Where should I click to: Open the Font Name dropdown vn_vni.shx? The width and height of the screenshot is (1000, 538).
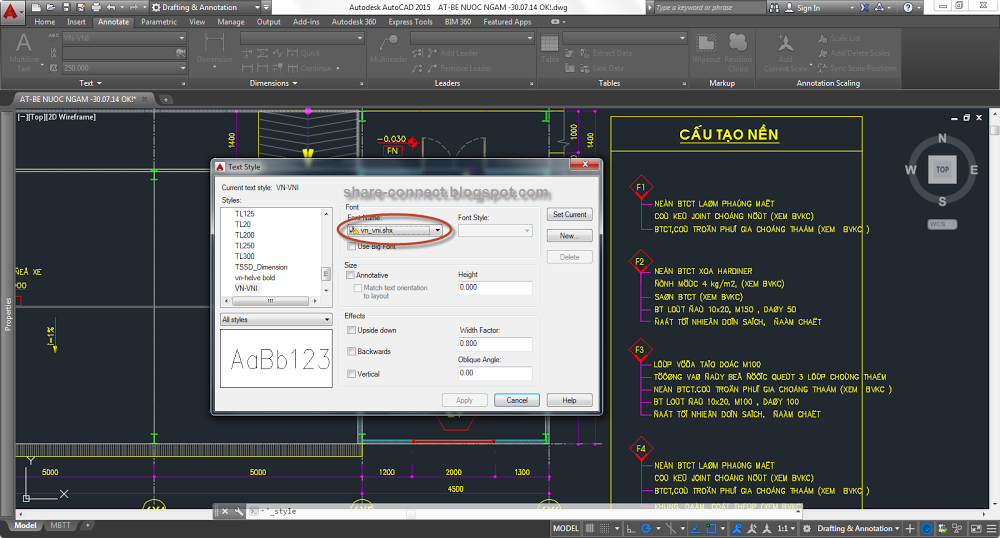tap(395, 230)
